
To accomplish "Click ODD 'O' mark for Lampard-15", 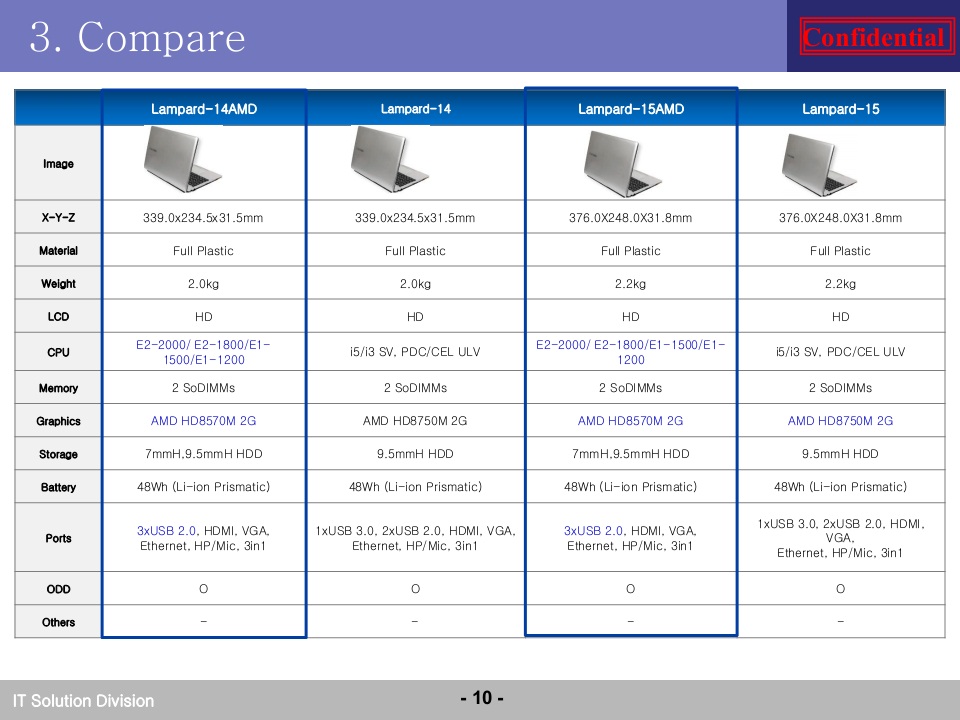I will click(841, 588).
